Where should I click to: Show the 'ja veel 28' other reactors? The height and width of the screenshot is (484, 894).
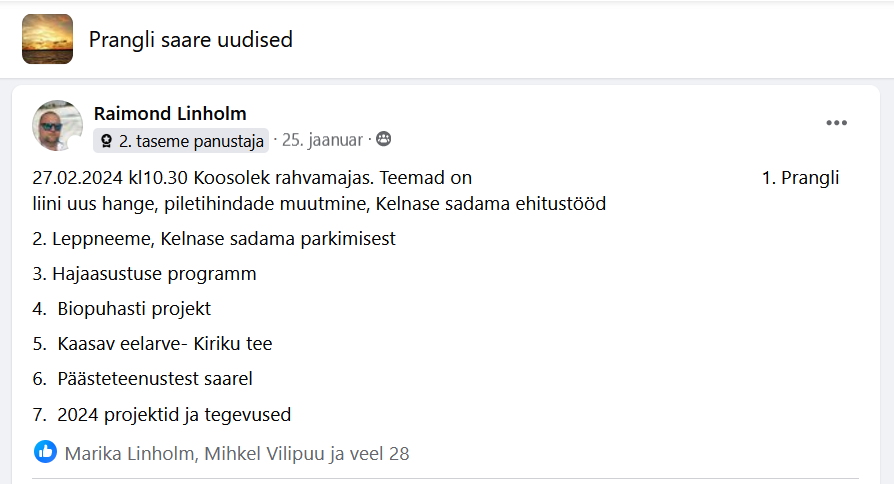click(x=370, y=453)
